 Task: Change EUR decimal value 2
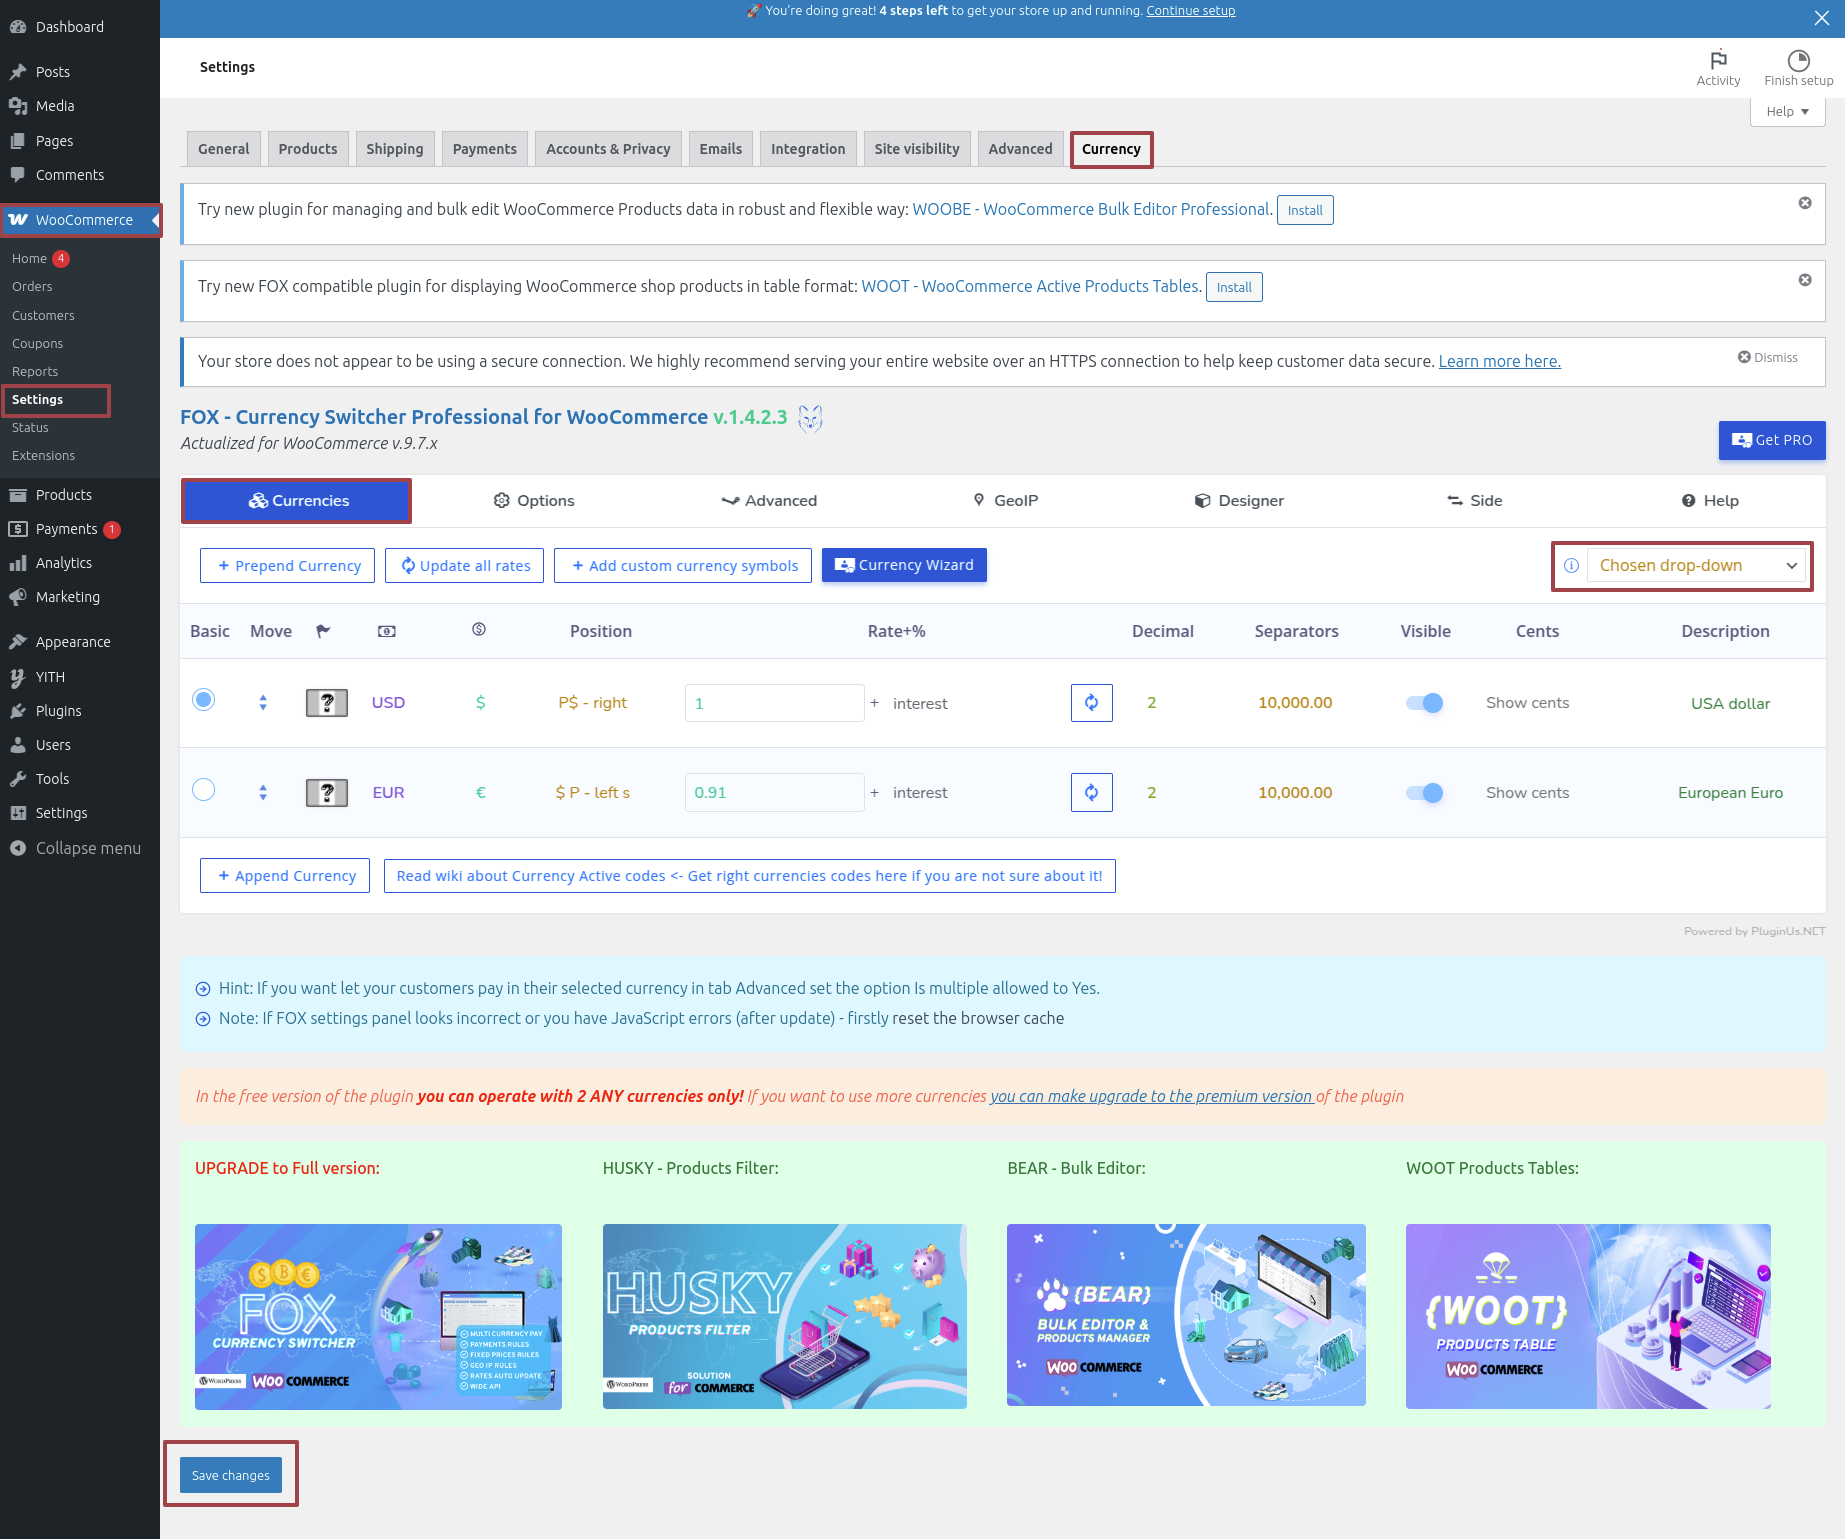click(x=1151, y=793)
